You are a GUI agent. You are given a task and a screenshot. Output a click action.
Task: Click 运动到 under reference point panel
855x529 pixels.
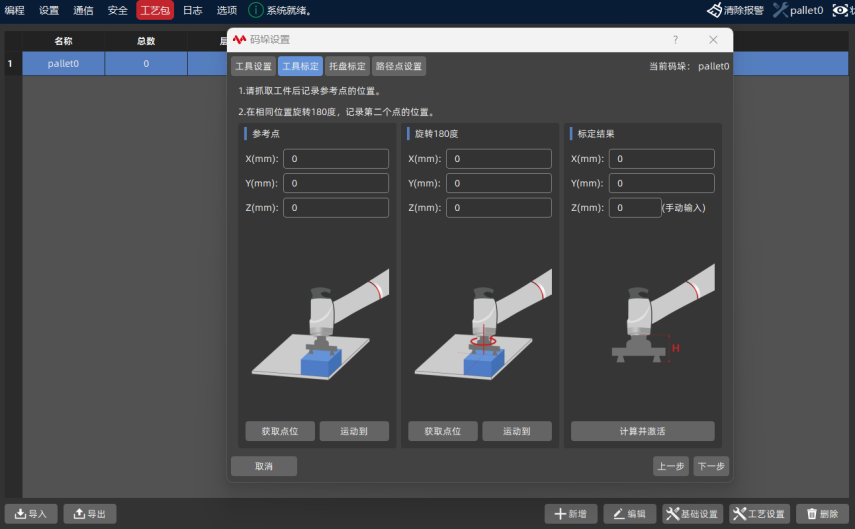tap(354, 431)
